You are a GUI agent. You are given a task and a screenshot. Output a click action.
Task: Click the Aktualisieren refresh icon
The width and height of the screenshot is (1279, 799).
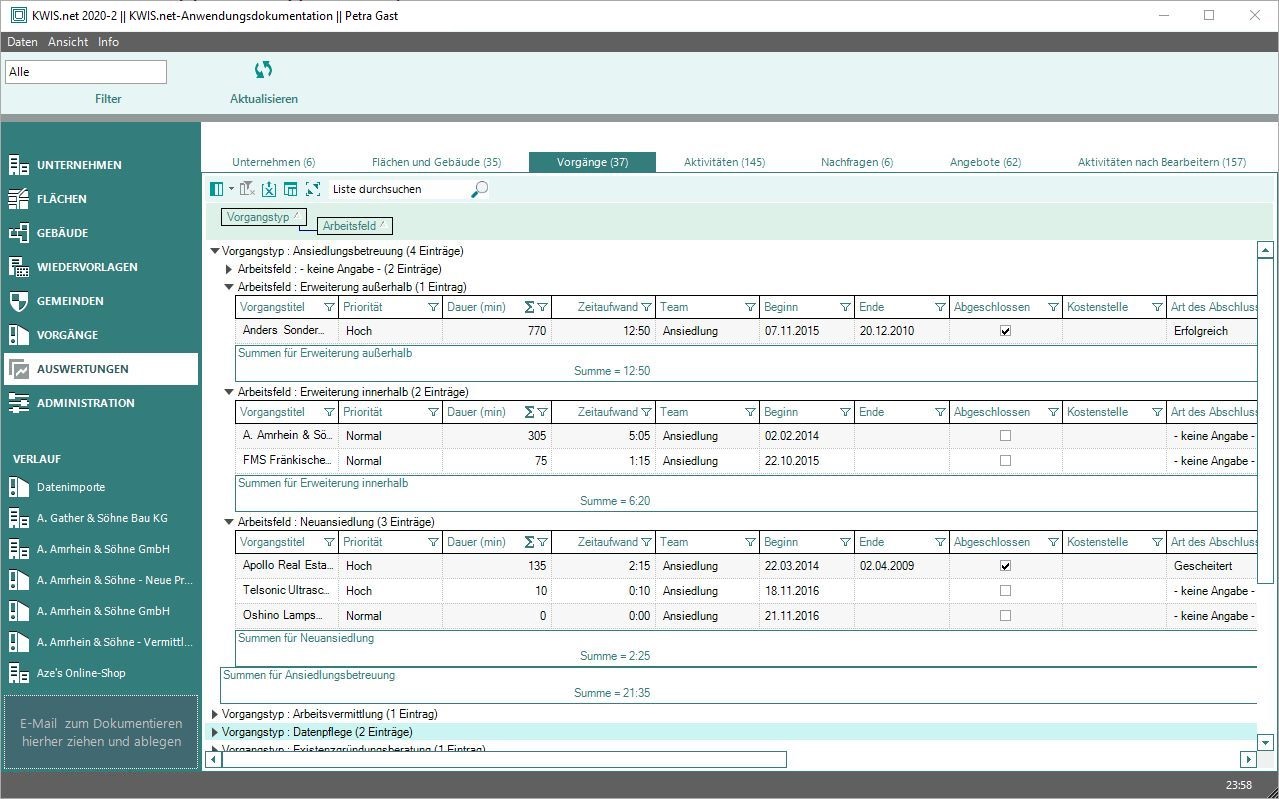pyautogui.click(x=263, y=70)
